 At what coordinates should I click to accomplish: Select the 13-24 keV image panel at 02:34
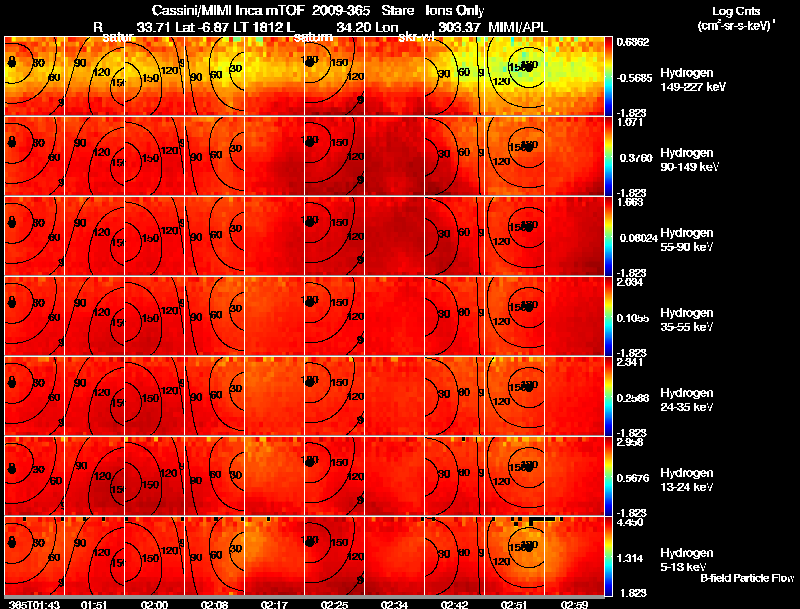pos(394,476)
